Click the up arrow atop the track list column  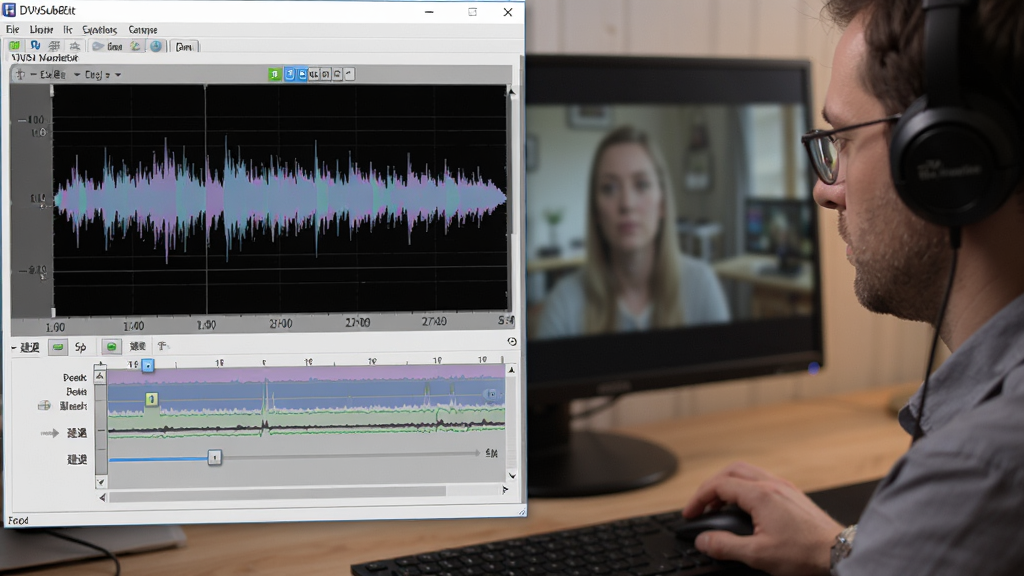click(x=100, y=376)
